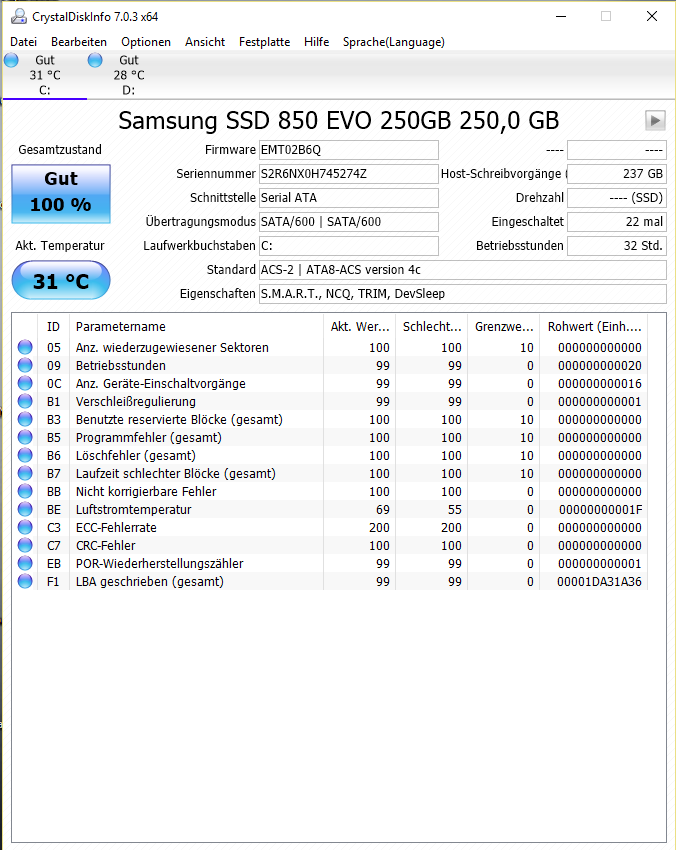The image size is (676, 850).
Task: Click the Laufwerkbuchstaben field C:
Action: 349,245
